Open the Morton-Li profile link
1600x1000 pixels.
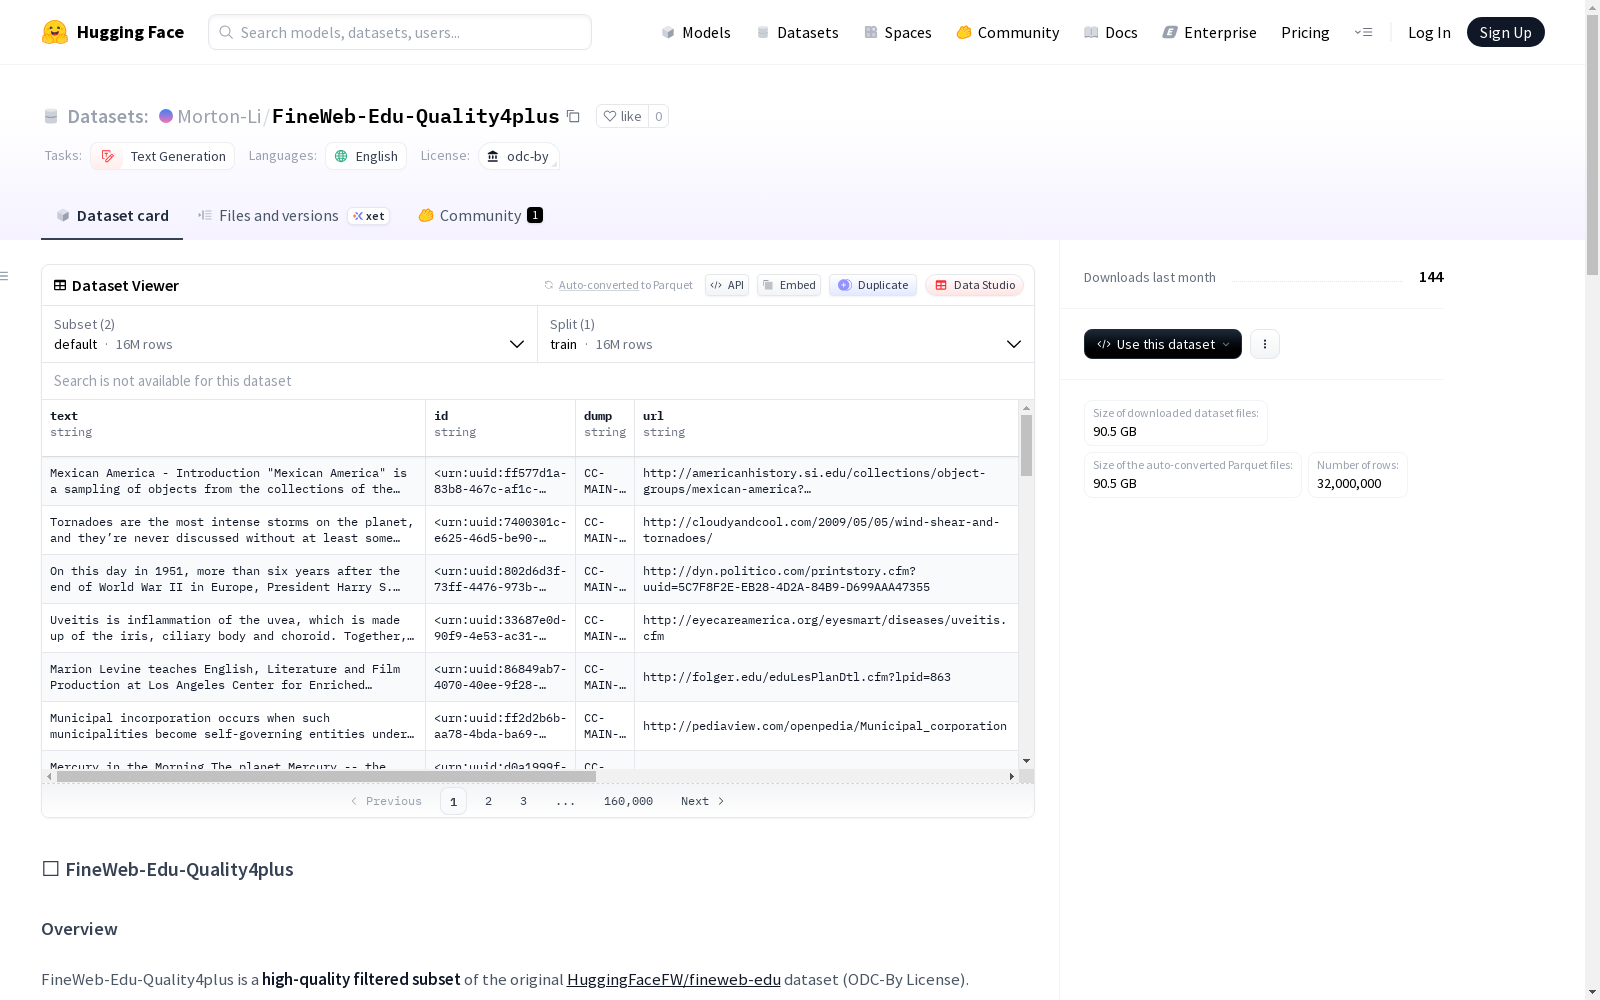pos(219,116)
